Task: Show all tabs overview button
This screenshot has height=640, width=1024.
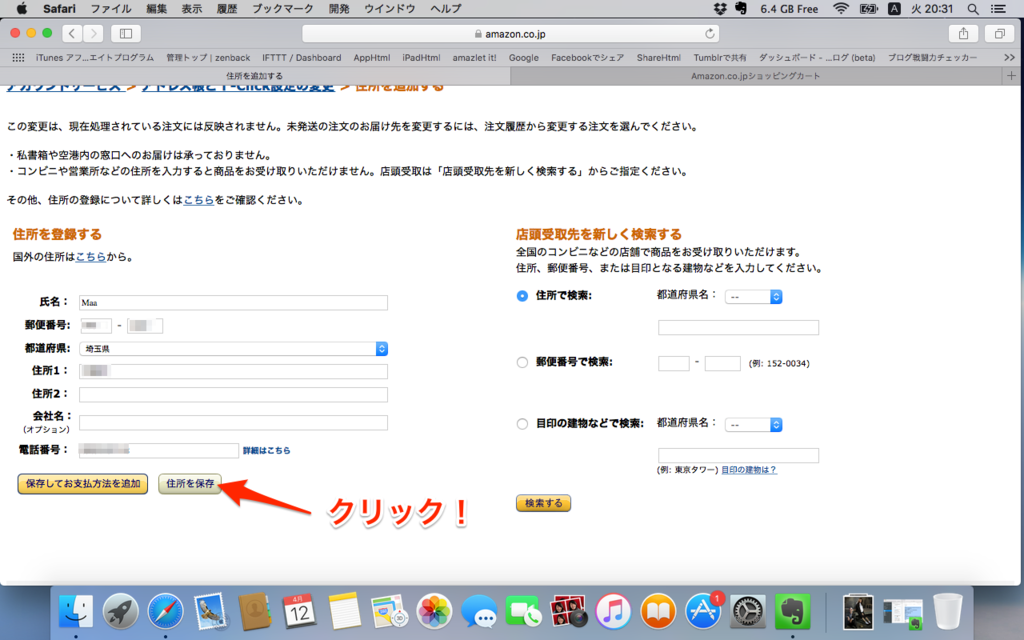Action: coord(999,33)
